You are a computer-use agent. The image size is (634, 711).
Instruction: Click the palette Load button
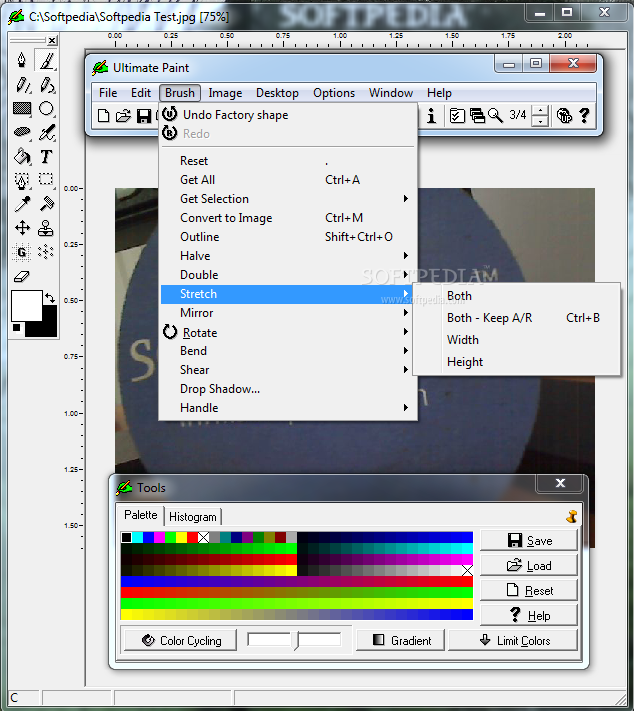[529, 565]
